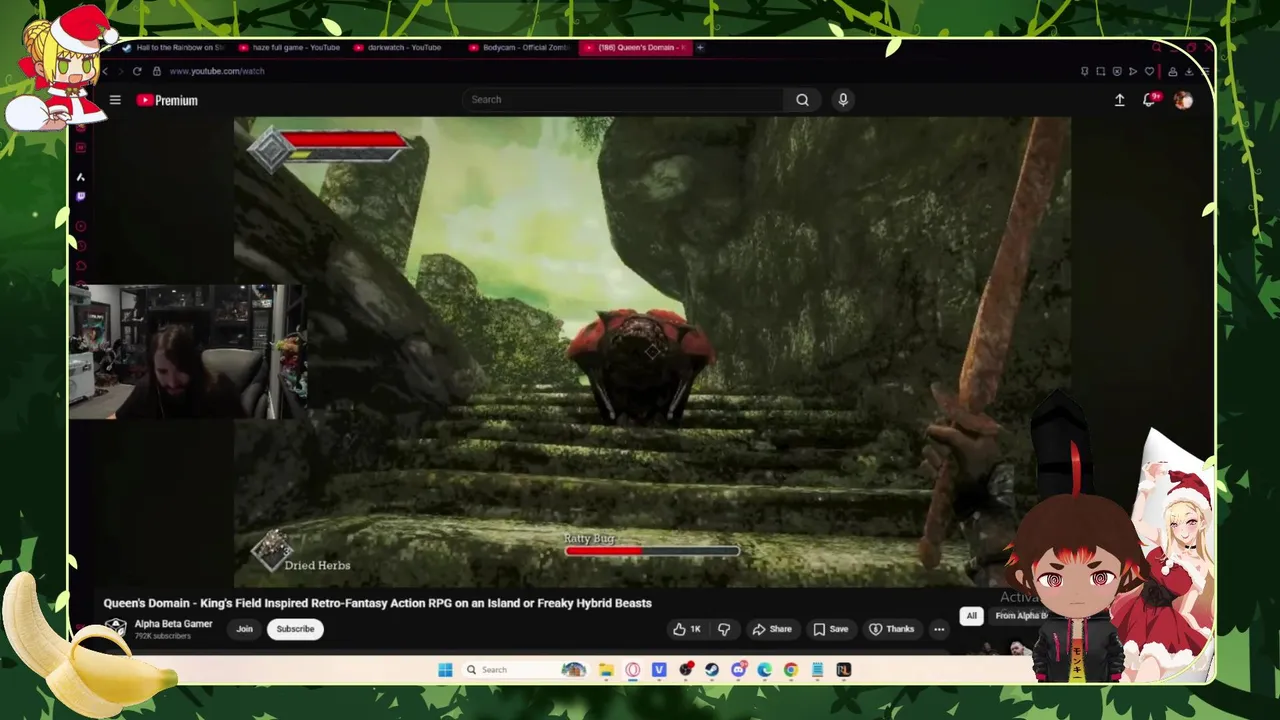Screen dimensions: 1280x720
Task: Open File Explorer from the taskbar
Action: pos(606,670)
